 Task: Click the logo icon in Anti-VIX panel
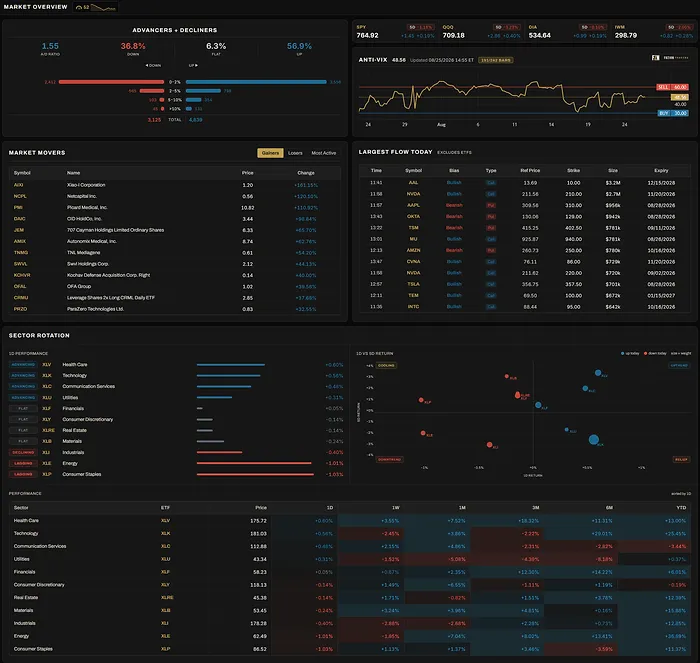(x=655, y=58)
